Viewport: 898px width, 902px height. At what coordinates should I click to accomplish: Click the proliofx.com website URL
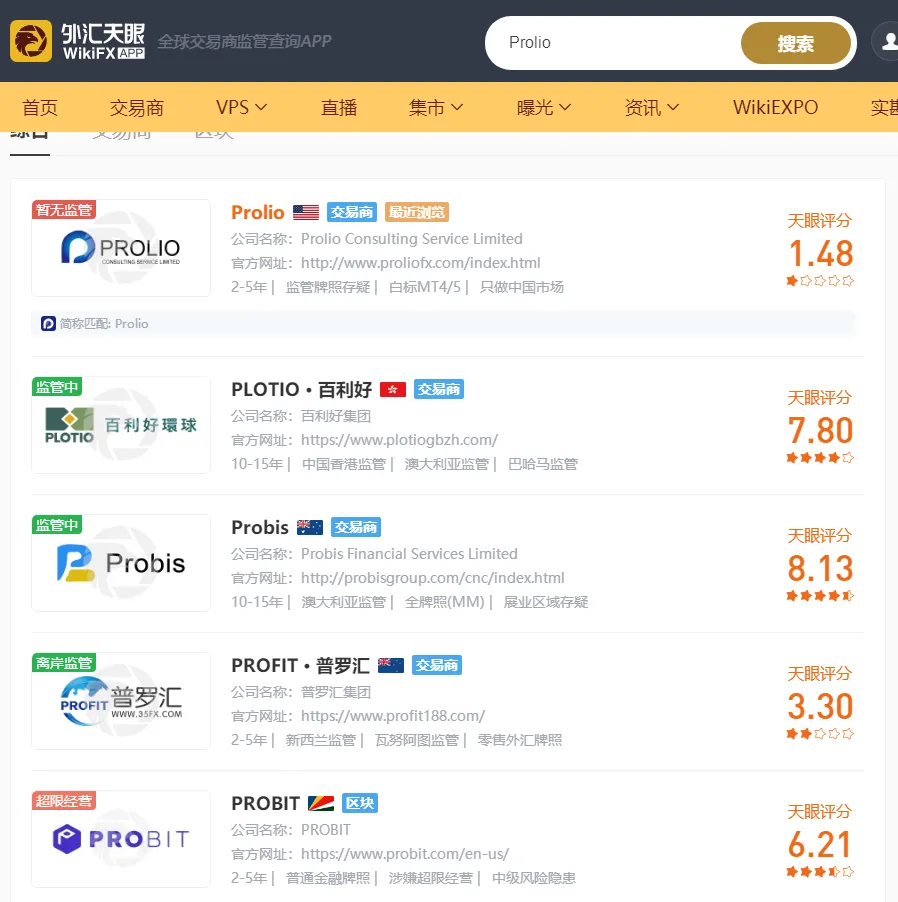(x=421, y=263)
